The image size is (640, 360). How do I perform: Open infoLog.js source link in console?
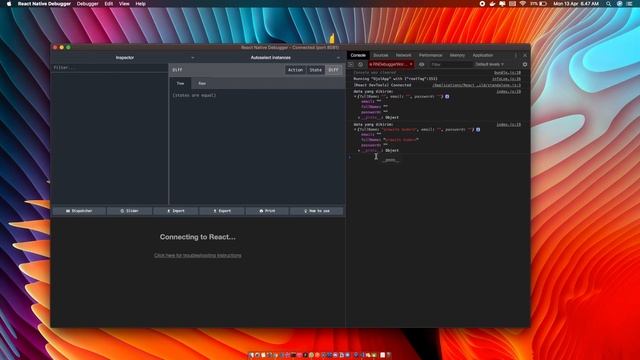pos(507,79)
